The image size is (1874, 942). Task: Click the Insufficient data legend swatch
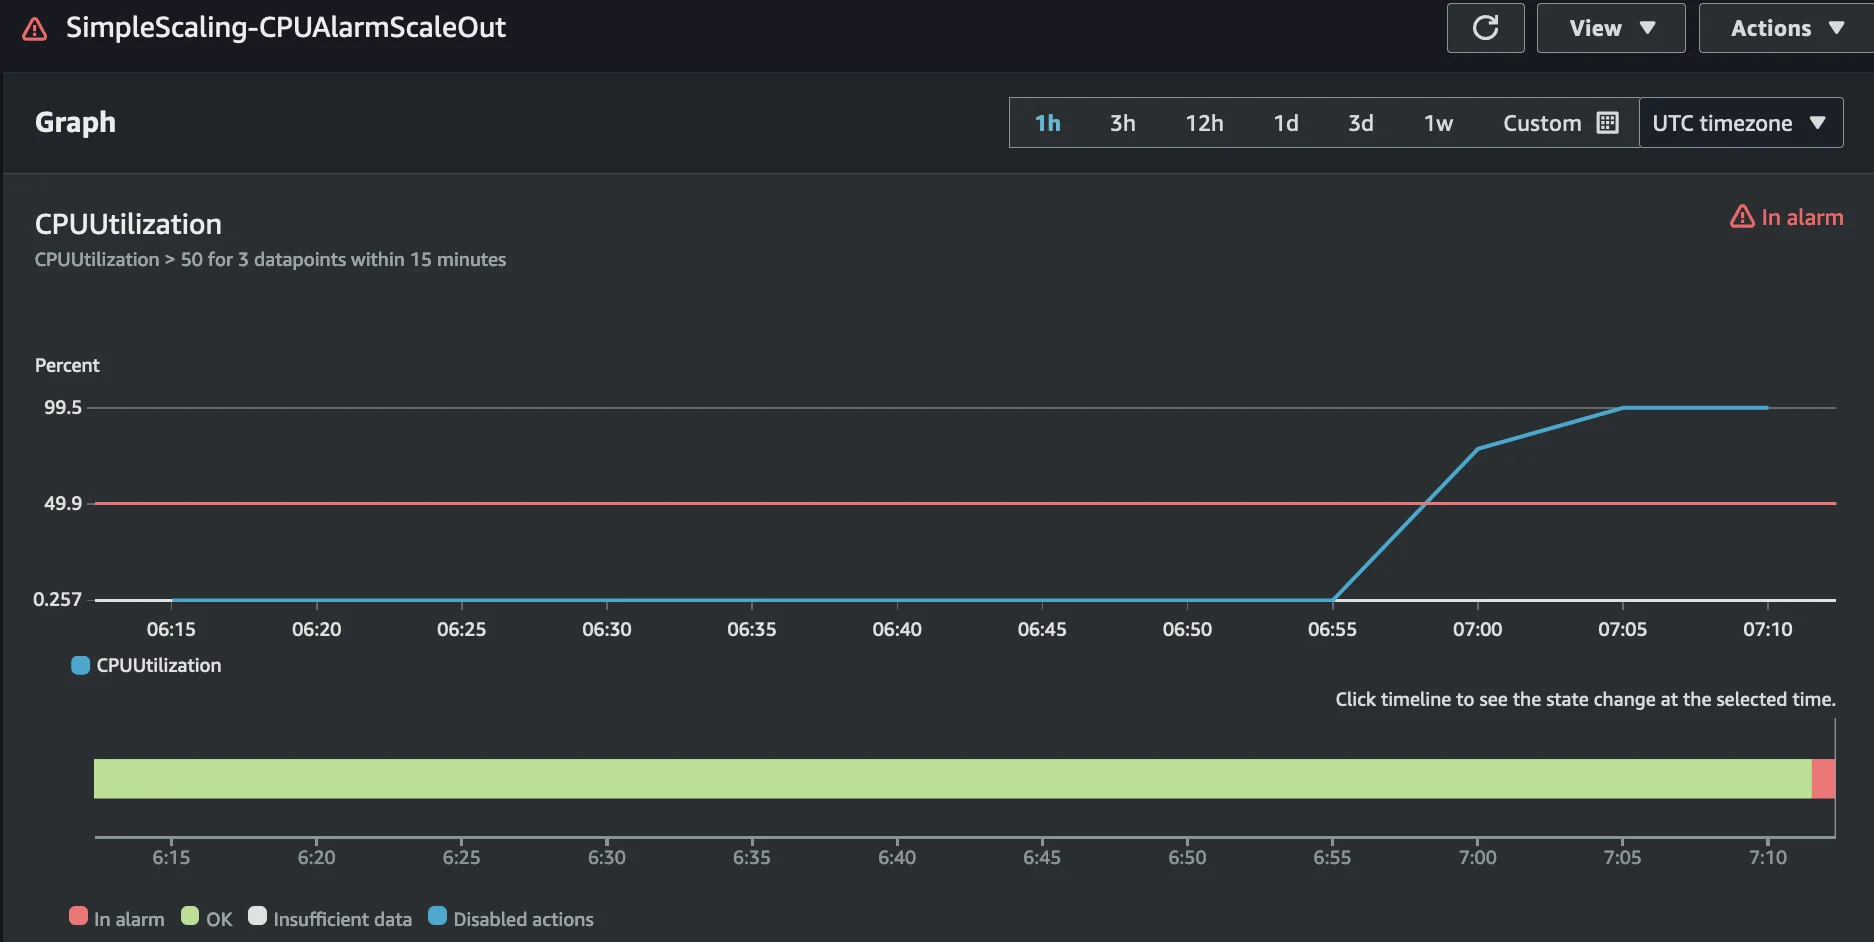(x=257, y=916)
